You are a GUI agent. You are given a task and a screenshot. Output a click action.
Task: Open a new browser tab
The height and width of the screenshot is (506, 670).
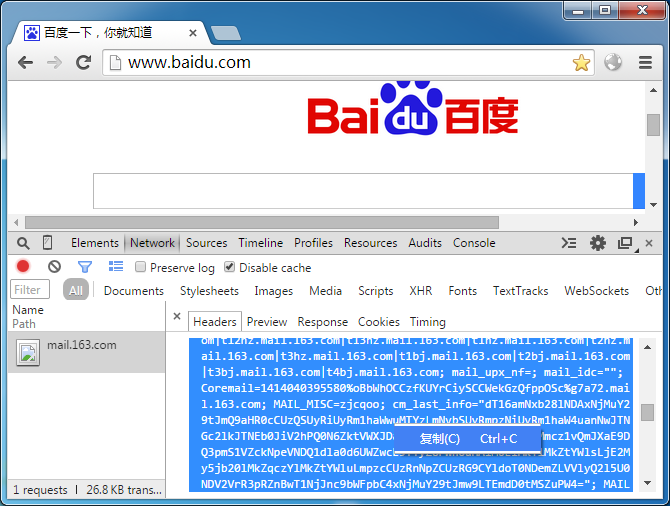coord(226,33)
